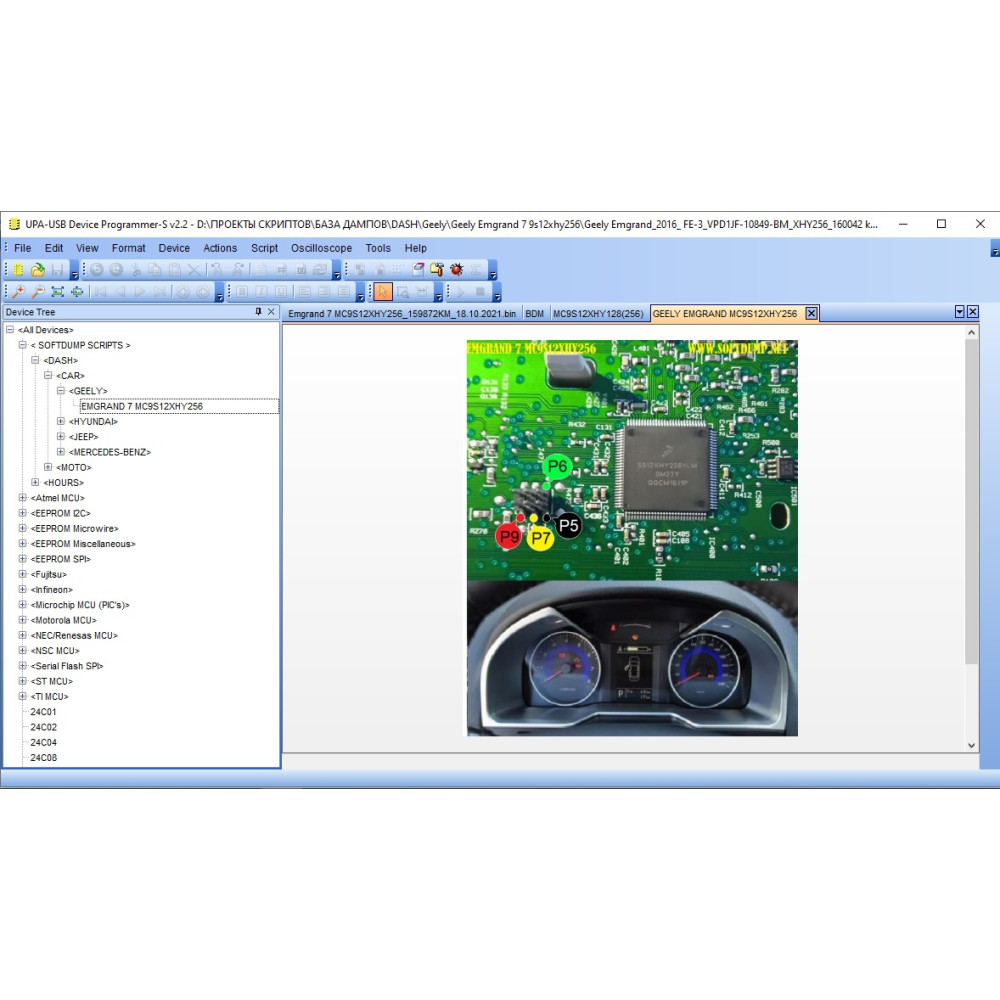Open the Actions menu
The image size is (1000, 1000).
[220, 248]
